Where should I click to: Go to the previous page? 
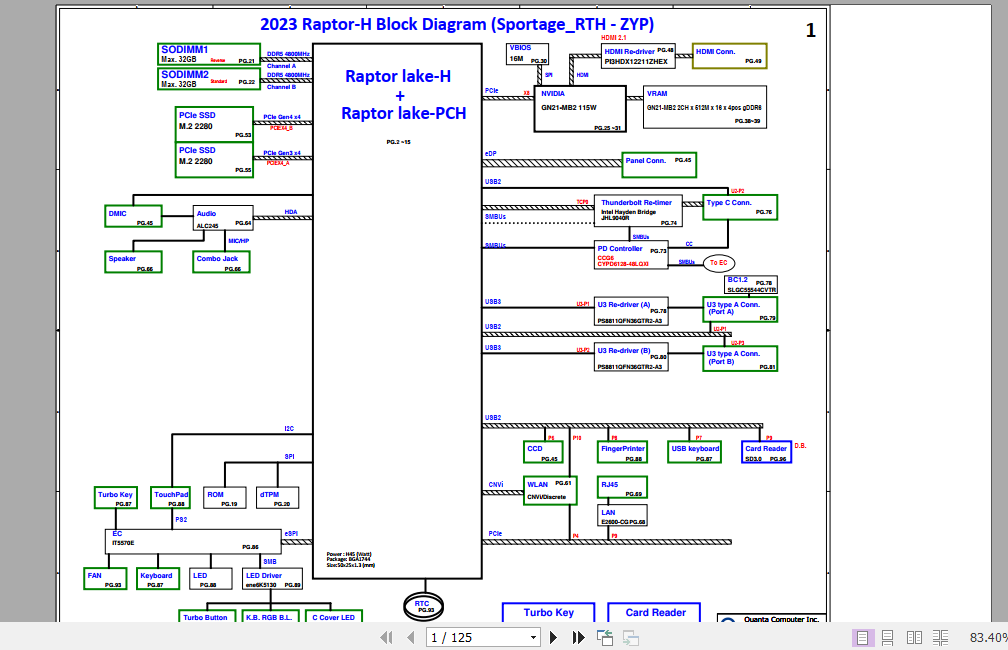411,637
